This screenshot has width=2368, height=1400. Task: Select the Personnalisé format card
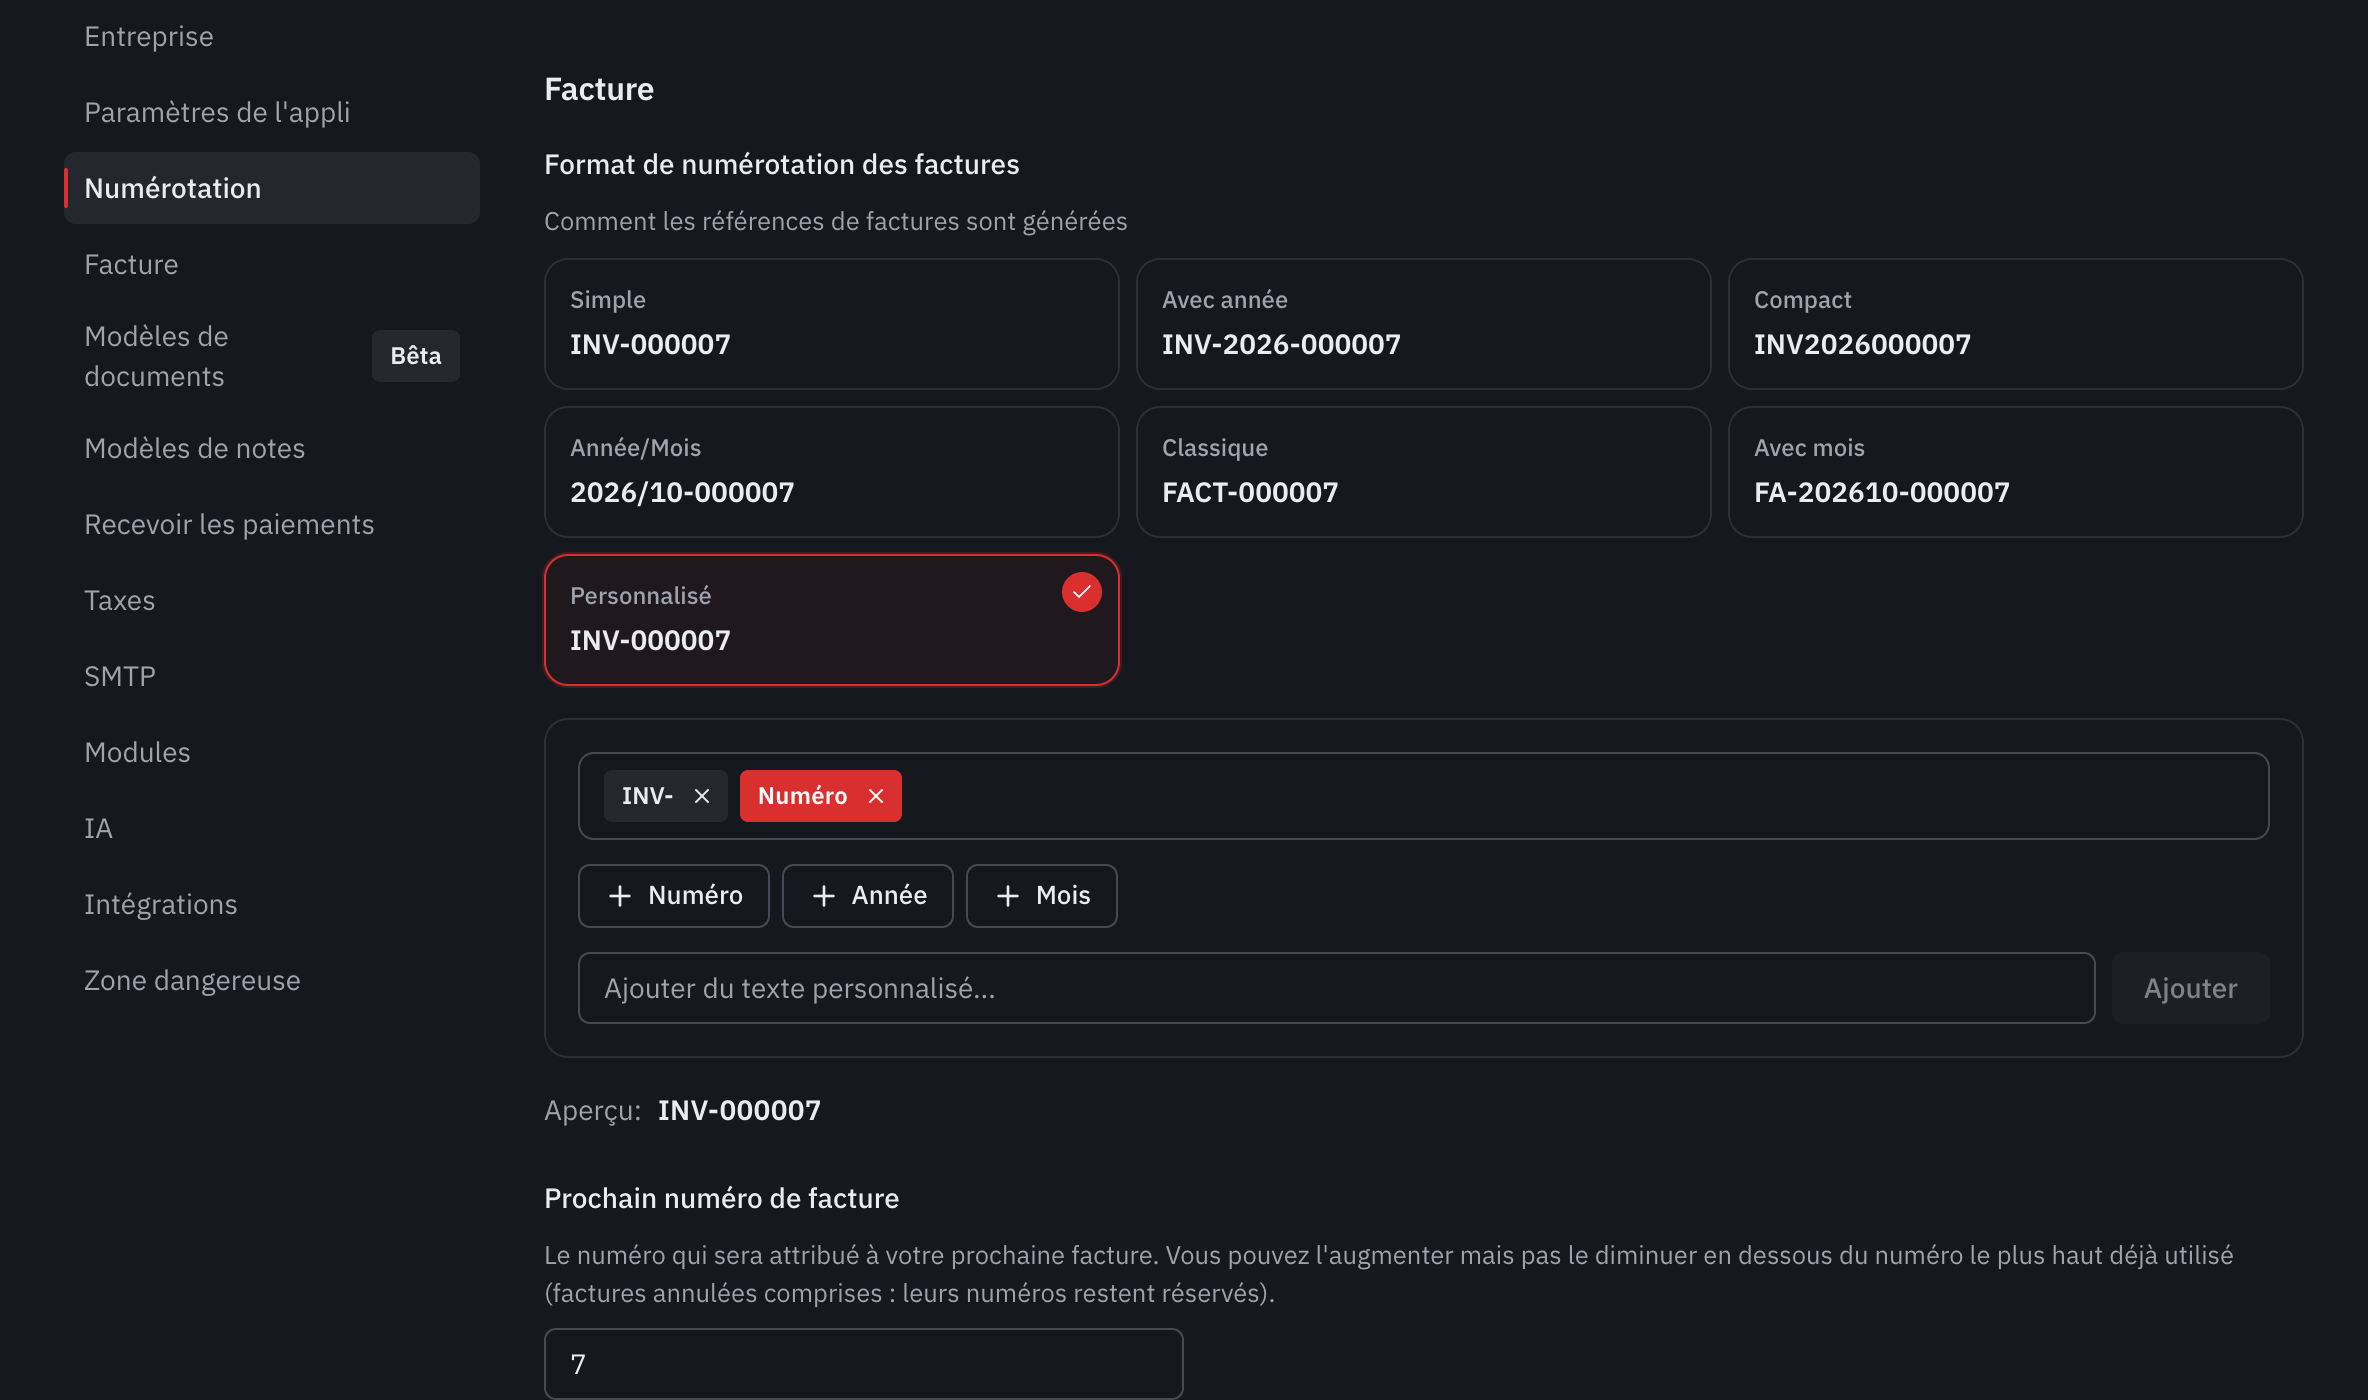832,620
